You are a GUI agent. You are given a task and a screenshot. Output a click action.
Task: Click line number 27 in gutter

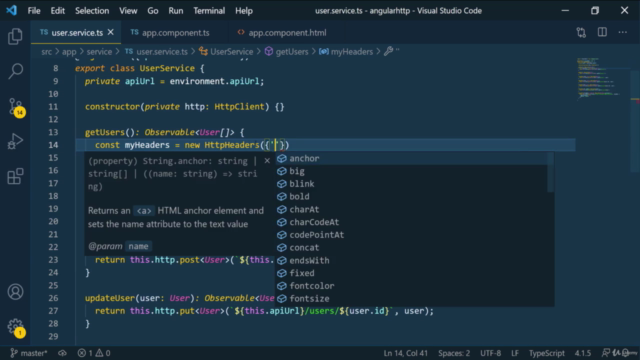click(x=53, y=311)
